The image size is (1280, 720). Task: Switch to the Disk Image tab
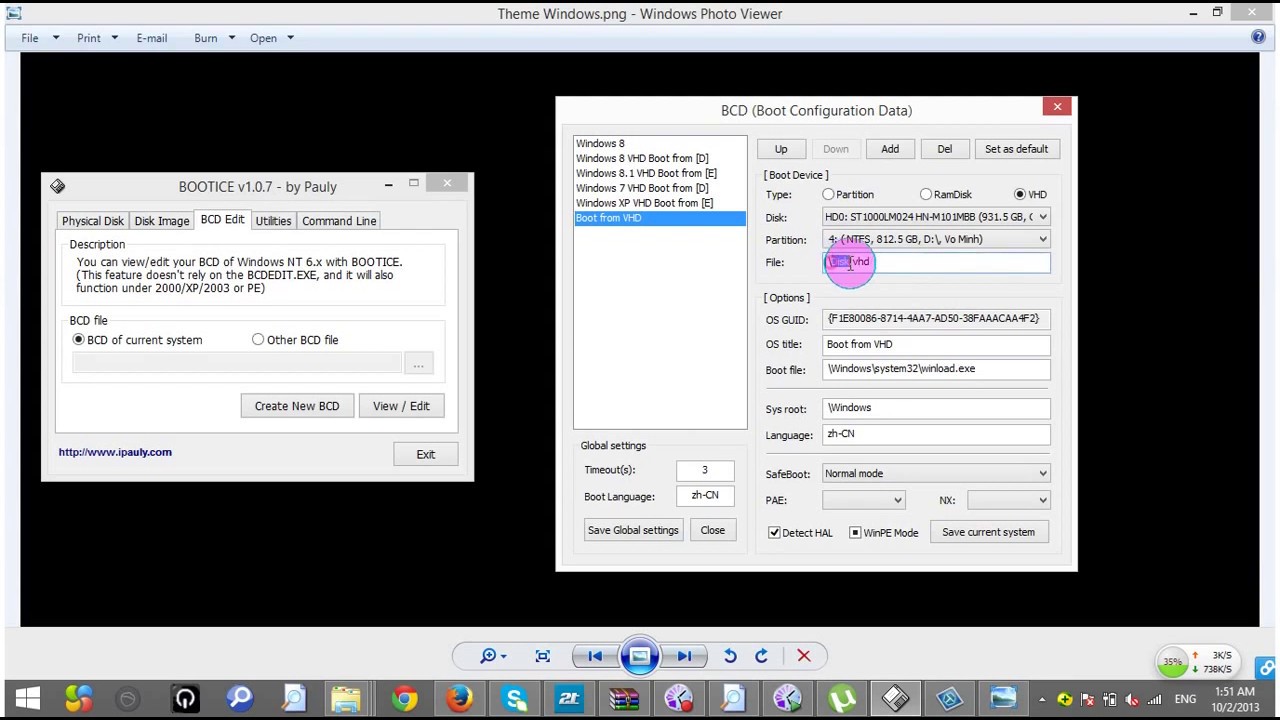point(161,221)
